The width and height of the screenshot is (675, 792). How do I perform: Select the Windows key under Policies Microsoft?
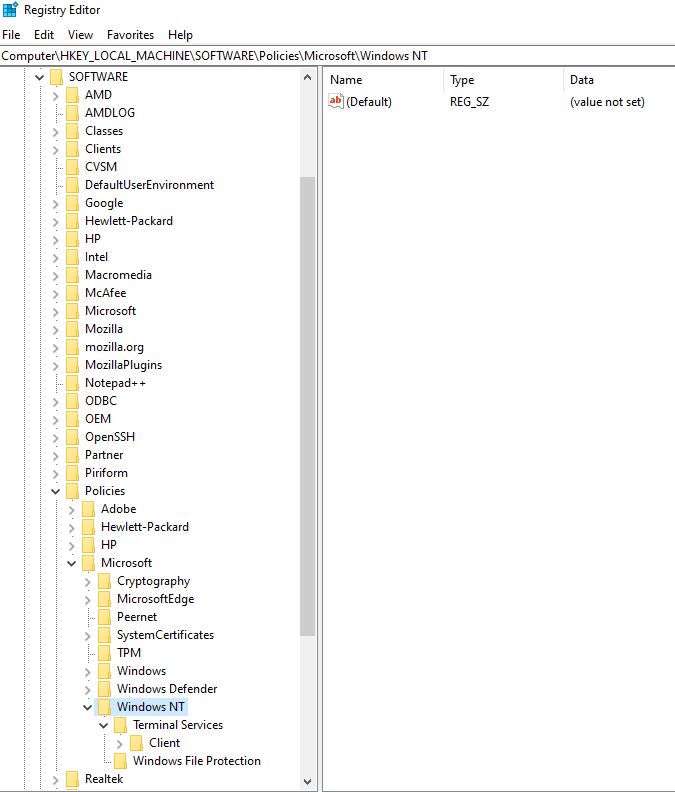(x=141, y=671)
